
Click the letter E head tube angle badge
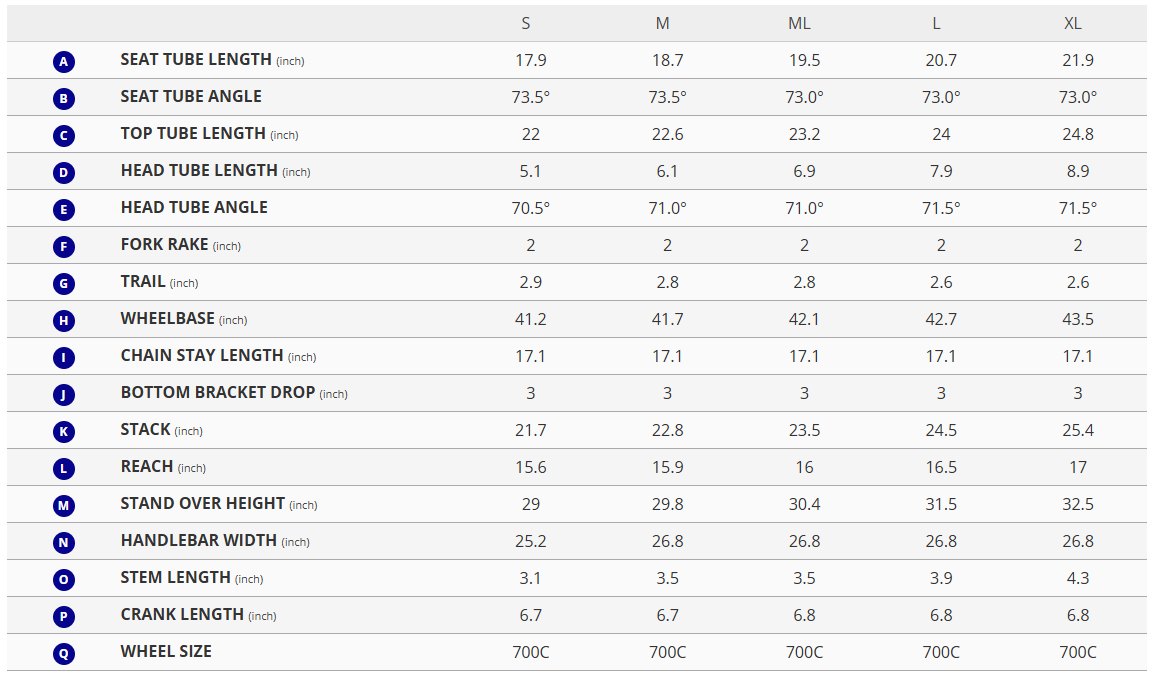(64, 210)
